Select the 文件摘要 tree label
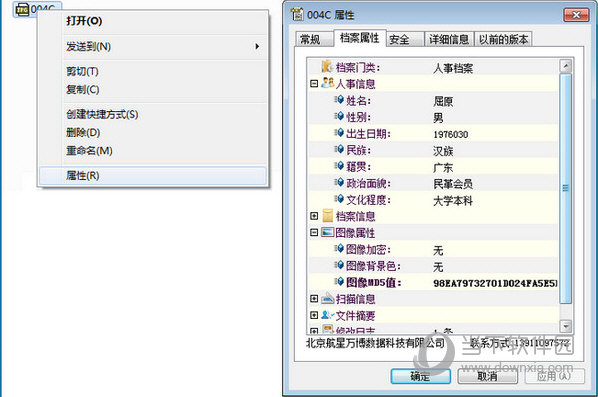Screen dimensions: 598x397 pos(355,315)
